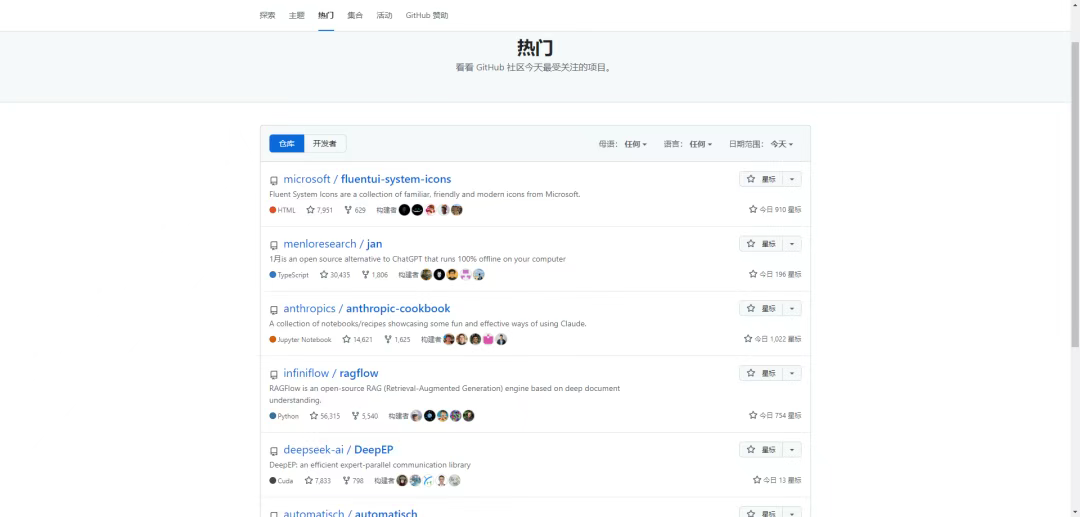Viewport: 1080px width, 517px height.
Task: Click repository icon beside deepseek-ai / DeepEP
Action: pos(273,452)
